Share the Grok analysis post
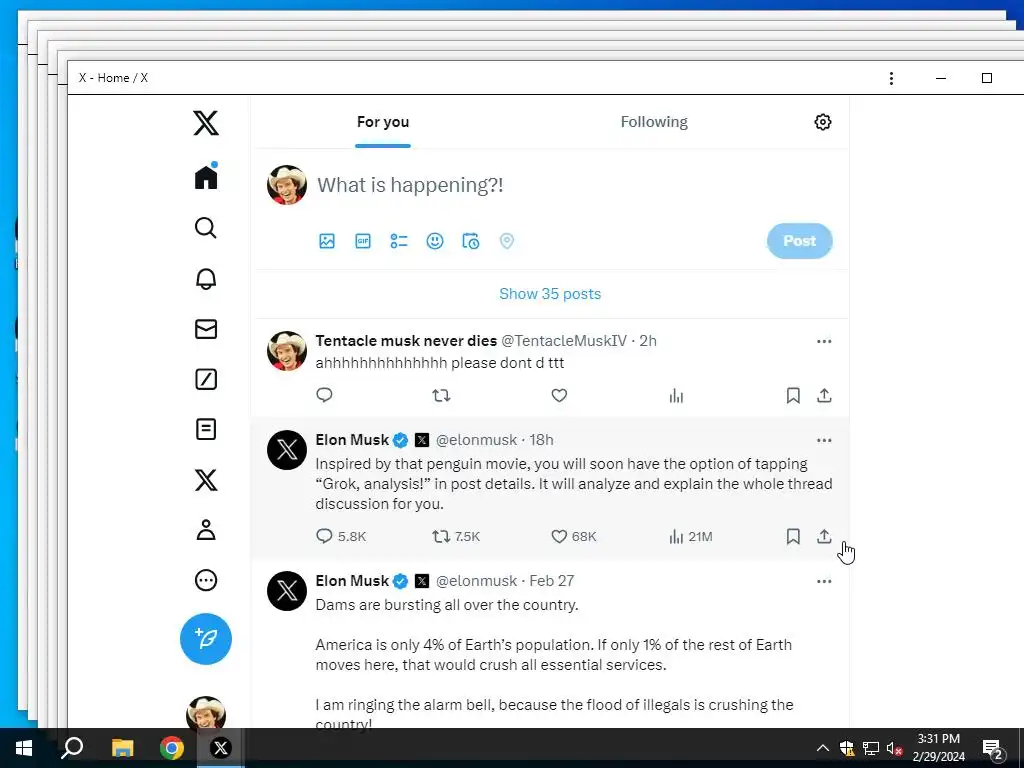 tap(824, 536)
